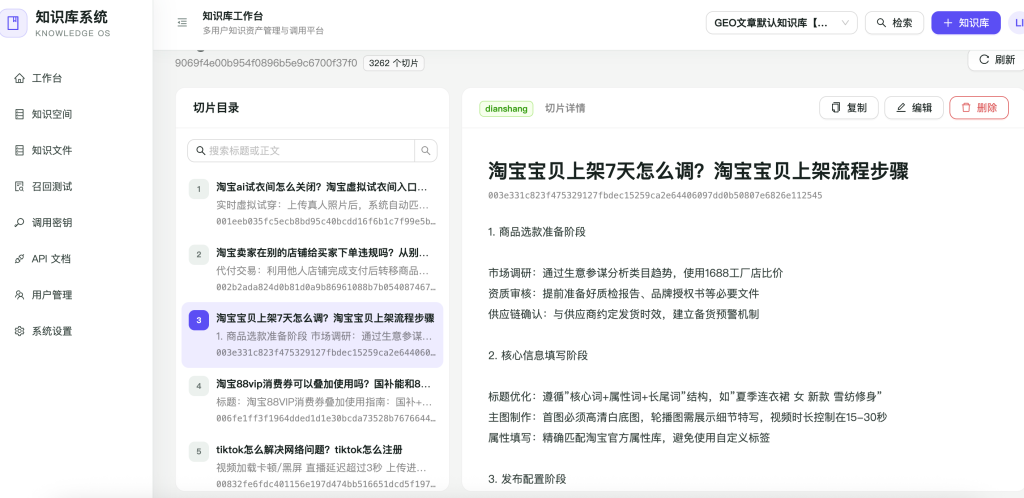Image resolution: width=1024 pixels, height=498 pixels.
Task: Click the + 知识库 button
Action: pyautogui.click(x=966, y=23)
